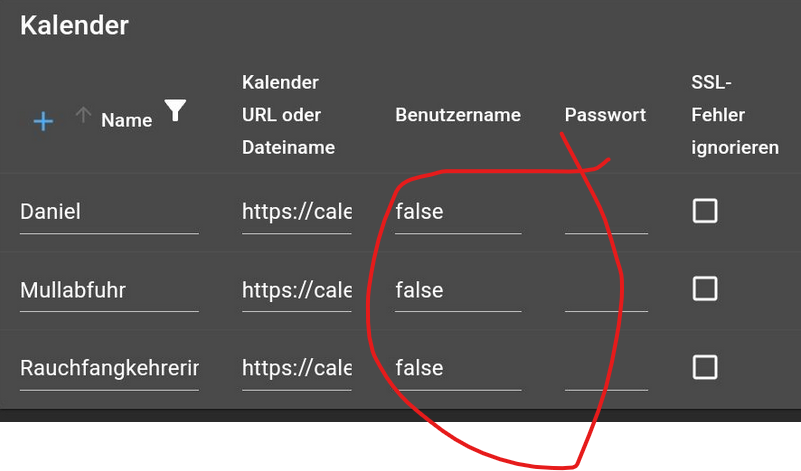Focus the username field for Rauchfangkehrerin
The height and width of the screenshot is (471, 801).
pyautogui.click(x=458, y=368)
